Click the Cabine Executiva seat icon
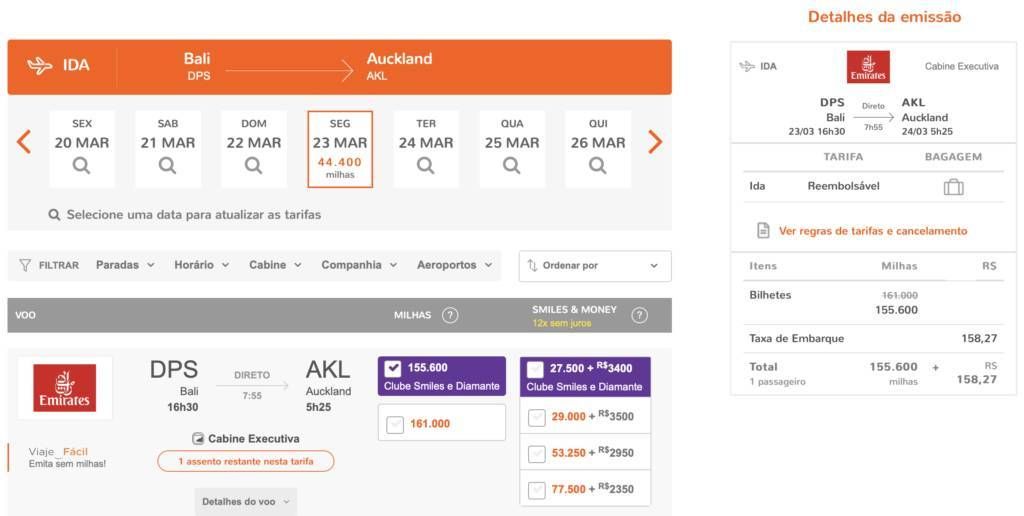Viewport: 1024px width, 516px height. tap(198, 439)
